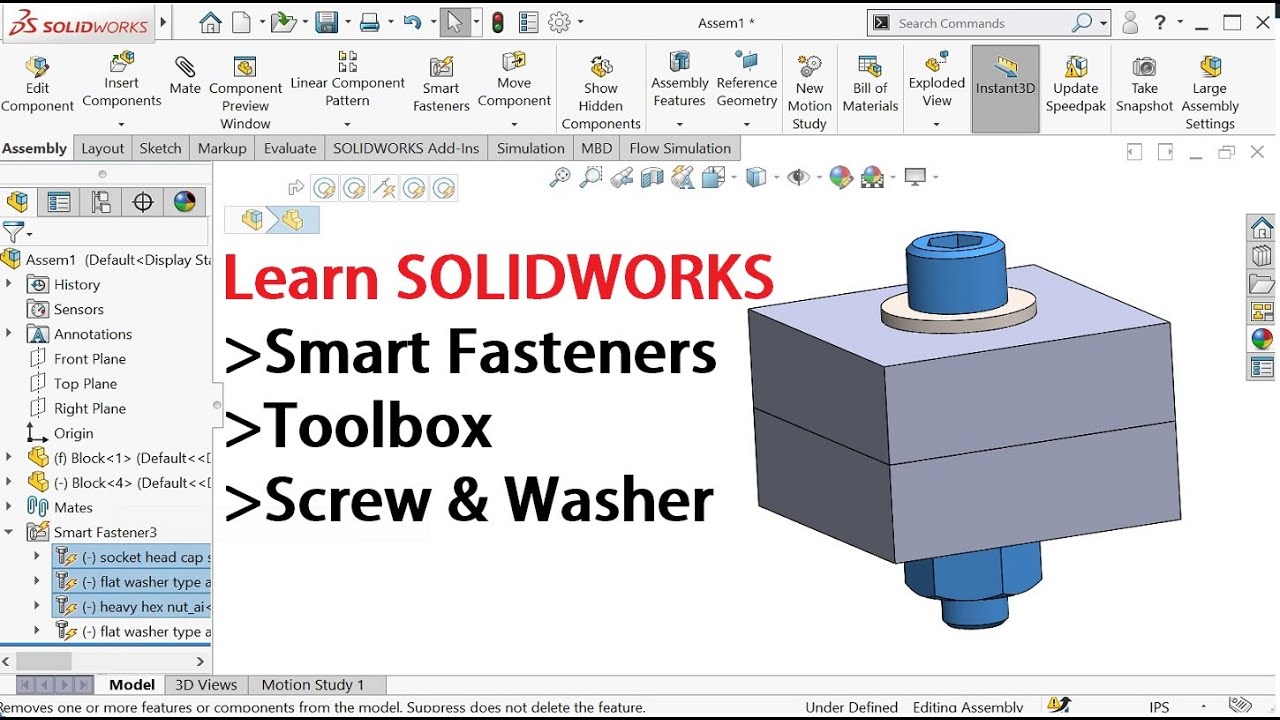Screen dimensions: 1280x720
Task: Toggle the Instant3D button
Action: pos(1005,88)
